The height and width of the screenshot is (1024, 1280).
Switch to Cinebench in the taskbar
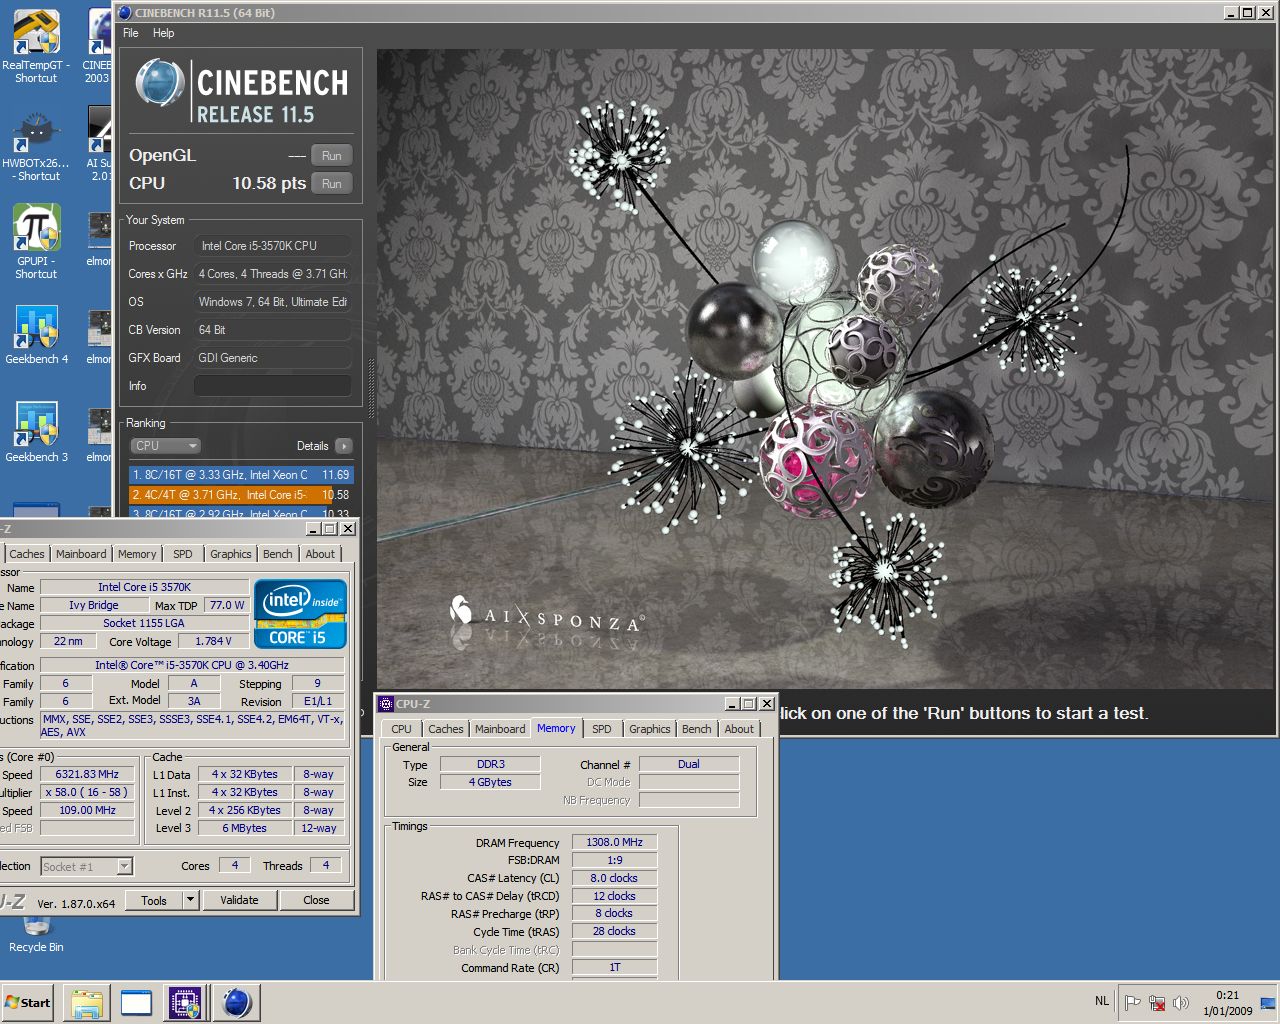pos(236,1003)
